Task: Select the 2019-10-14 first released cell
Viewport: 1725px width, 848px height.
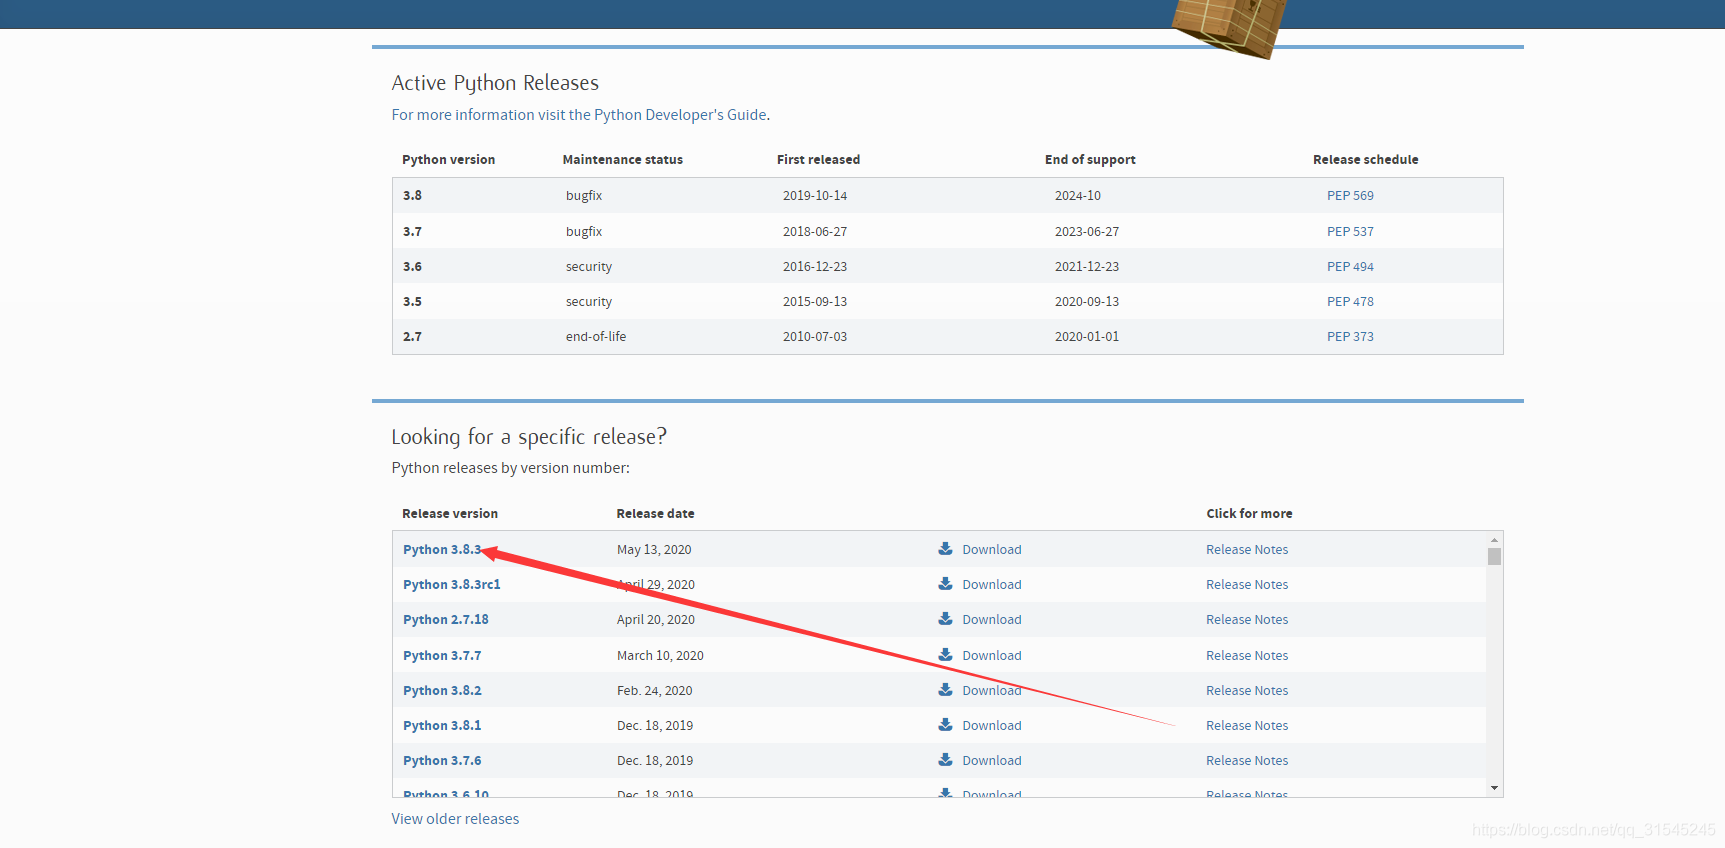Action: pyautogui.click(x=815, y=196)
